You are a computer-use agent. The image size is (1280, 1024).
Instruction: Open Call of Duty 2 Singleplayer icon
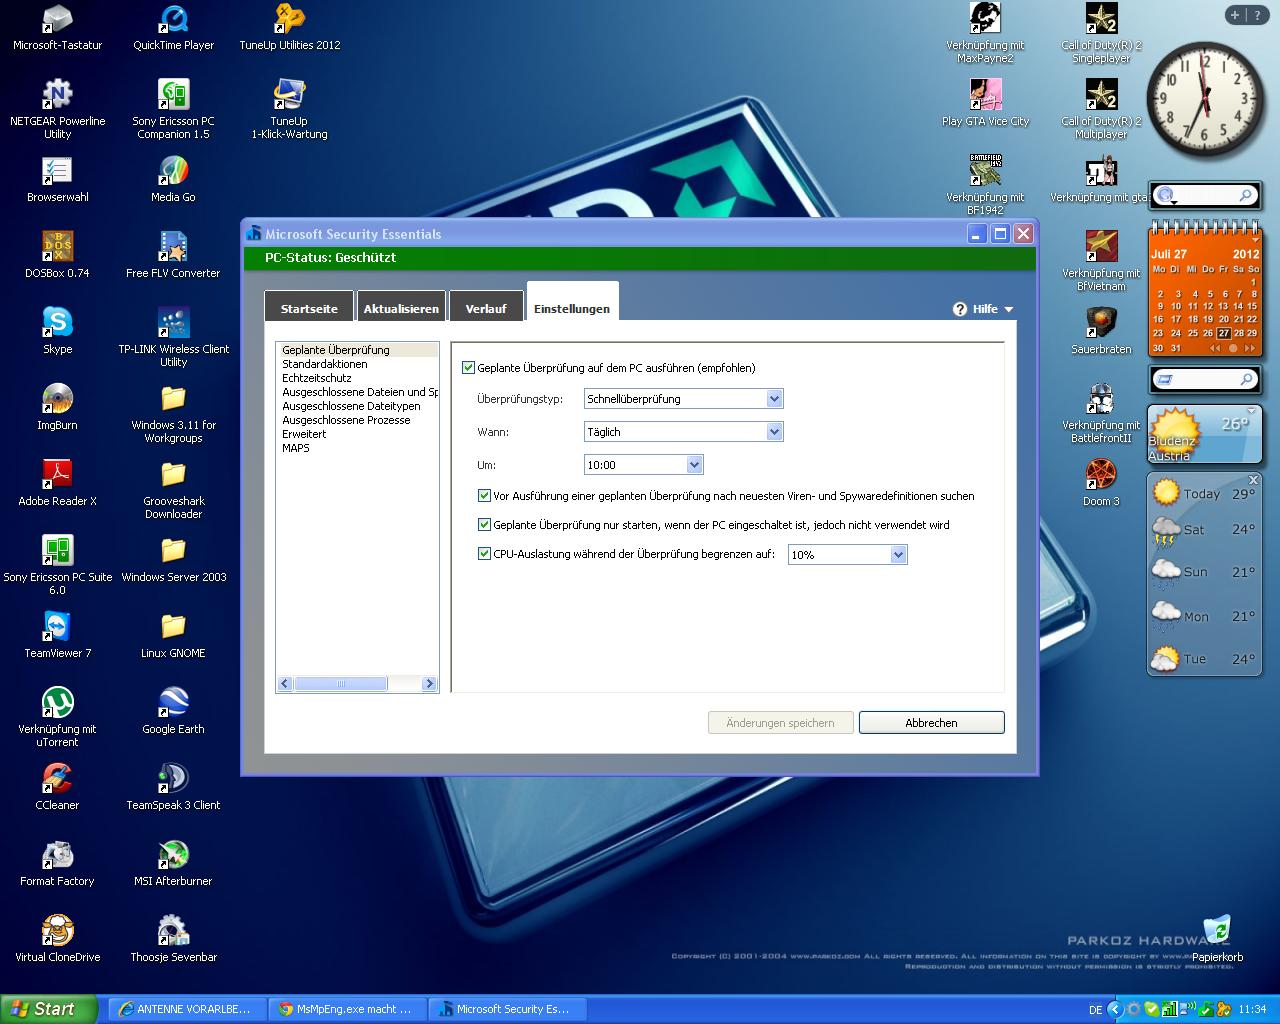1101,19
